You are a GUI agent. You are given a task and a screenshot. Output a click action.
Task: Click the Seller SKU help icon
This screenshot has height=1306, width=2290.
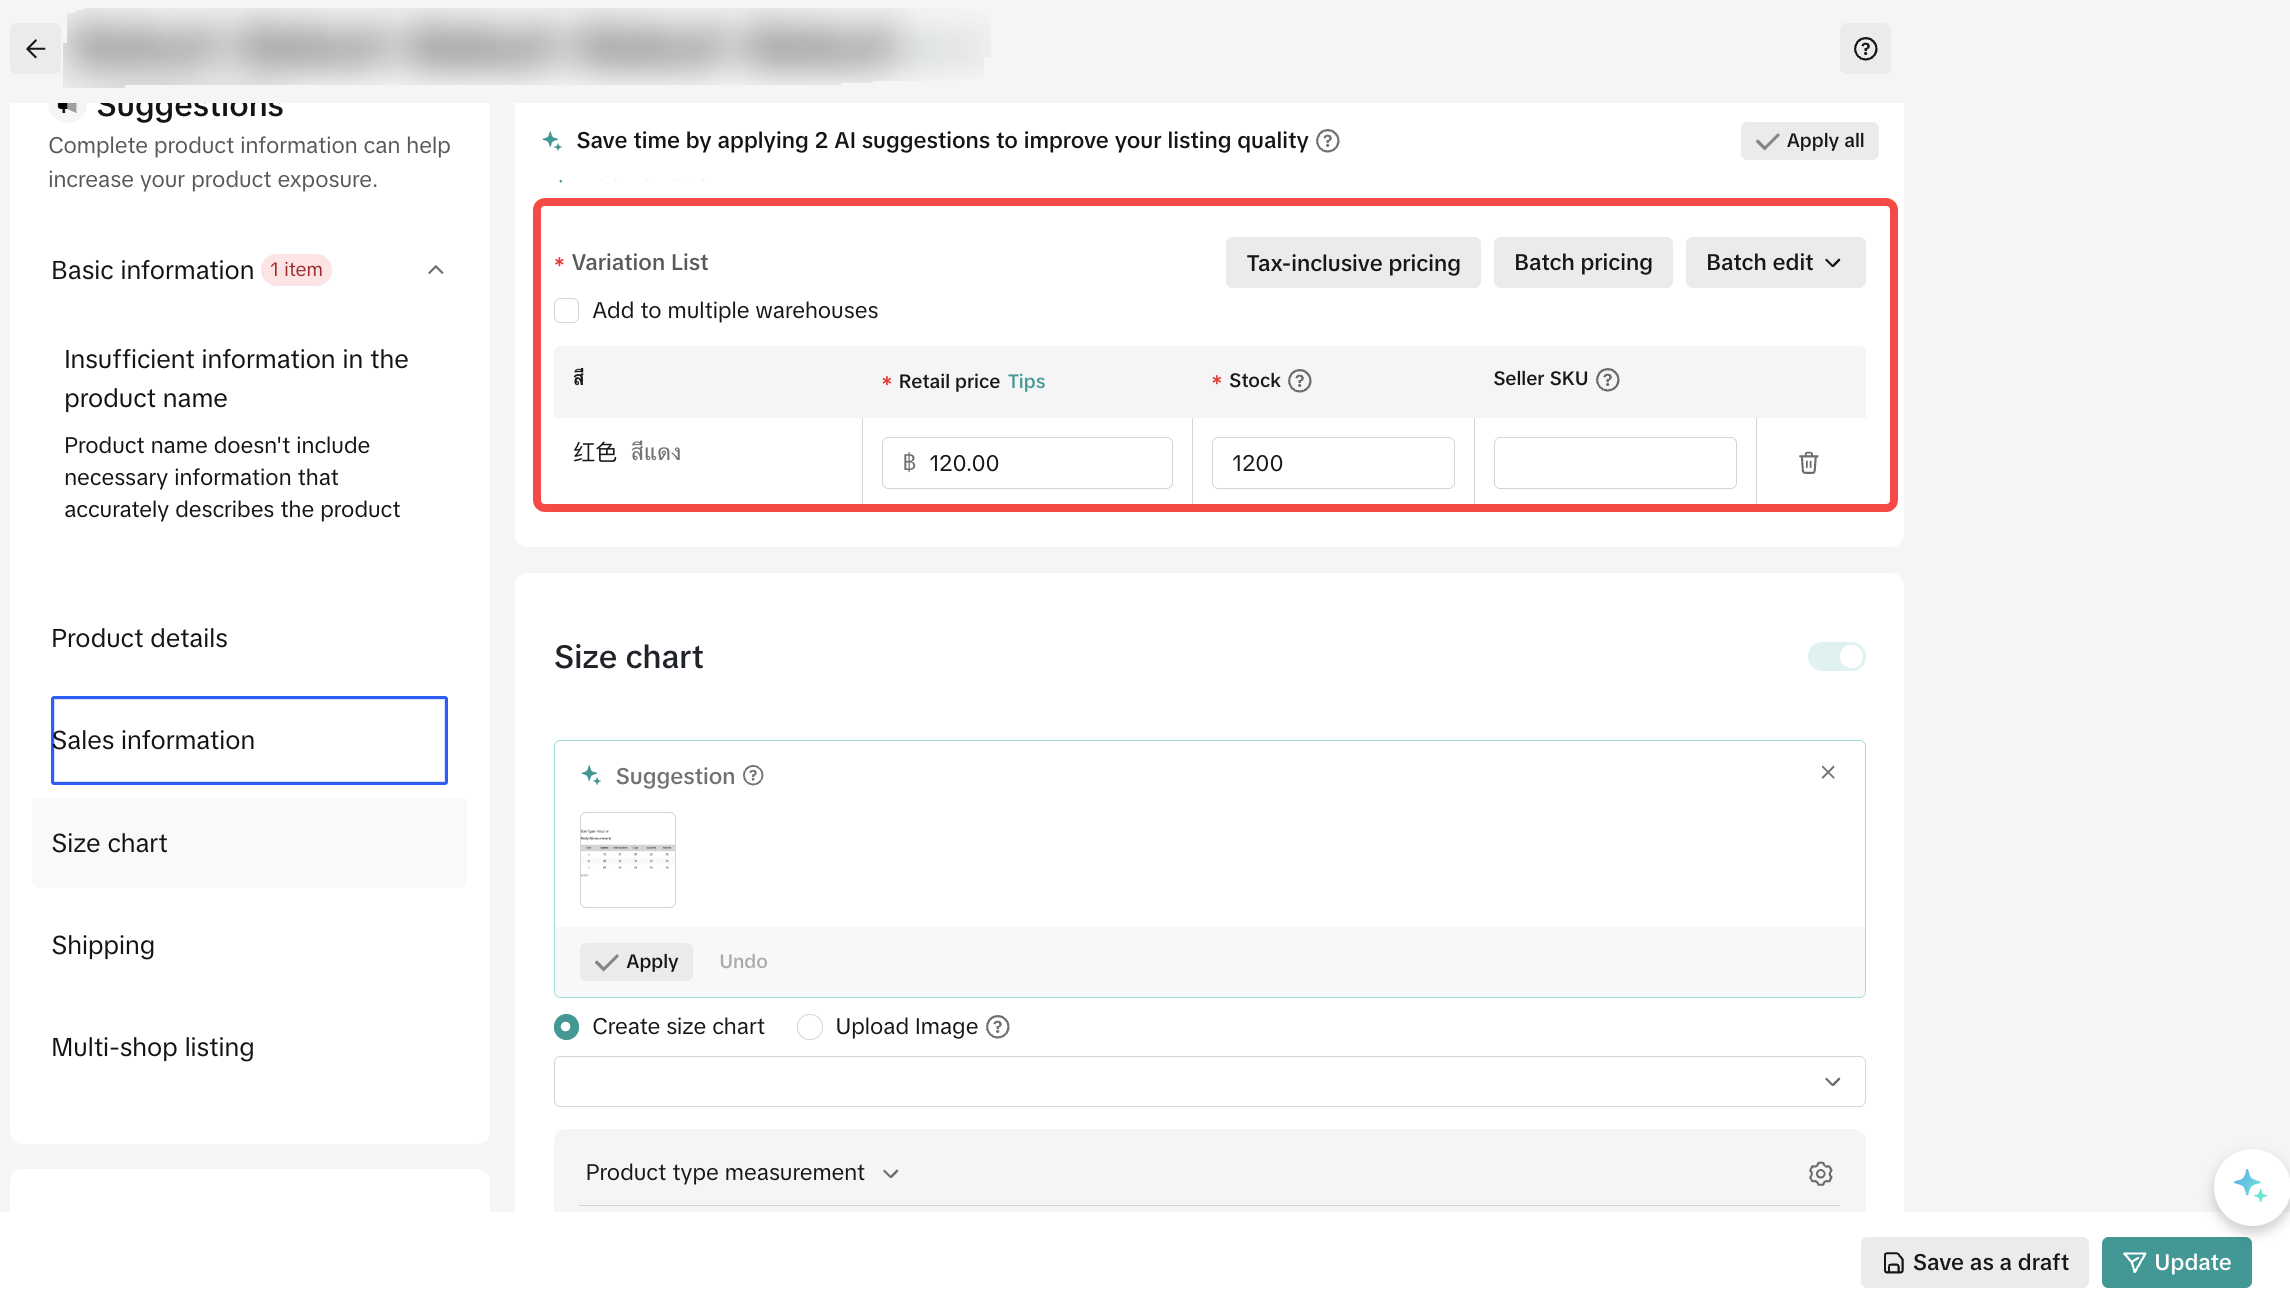[1607, 380]
